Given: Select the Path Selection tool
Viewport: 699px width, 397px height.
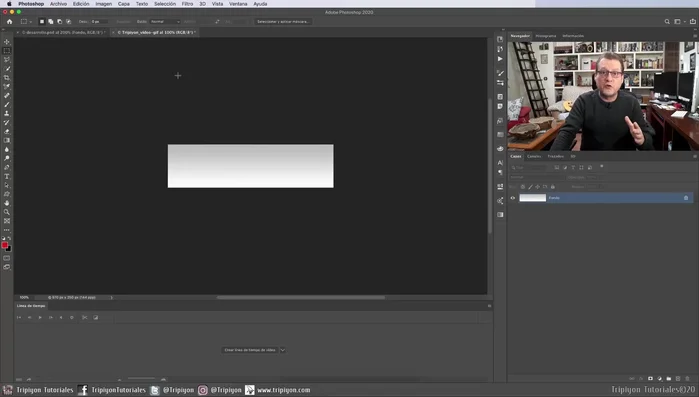Looking at the screenshot, I should [x=7, y=185].
